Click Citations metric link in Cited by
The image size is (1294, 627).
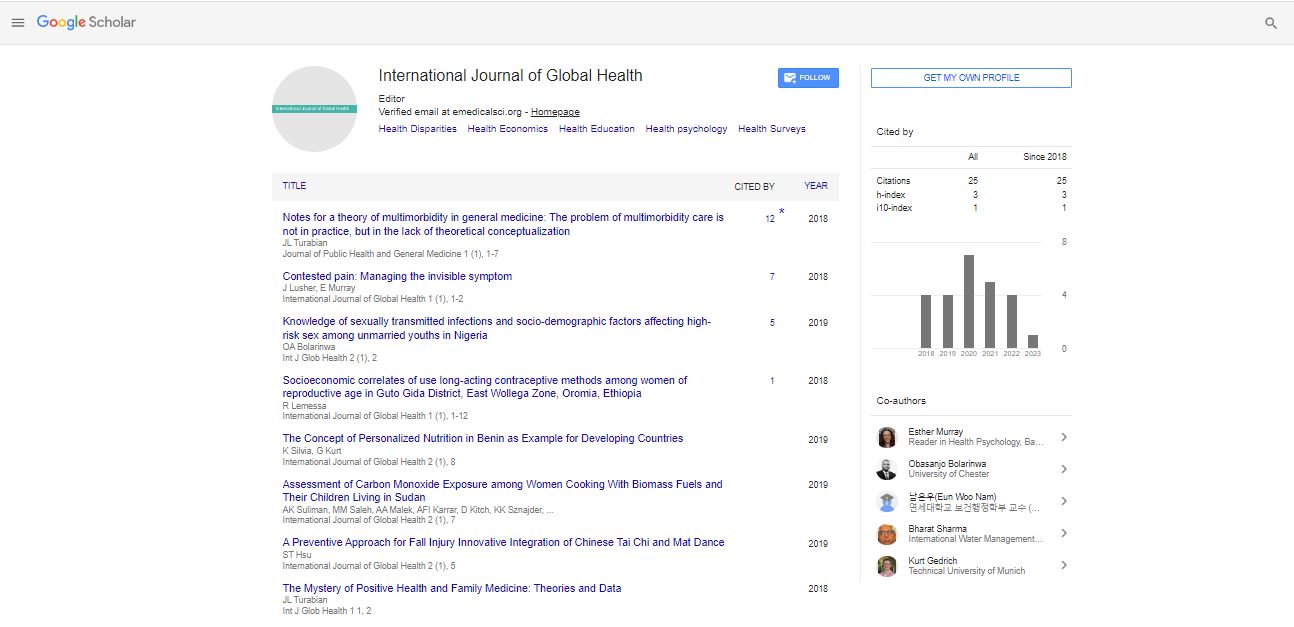(x=894, y=181)
